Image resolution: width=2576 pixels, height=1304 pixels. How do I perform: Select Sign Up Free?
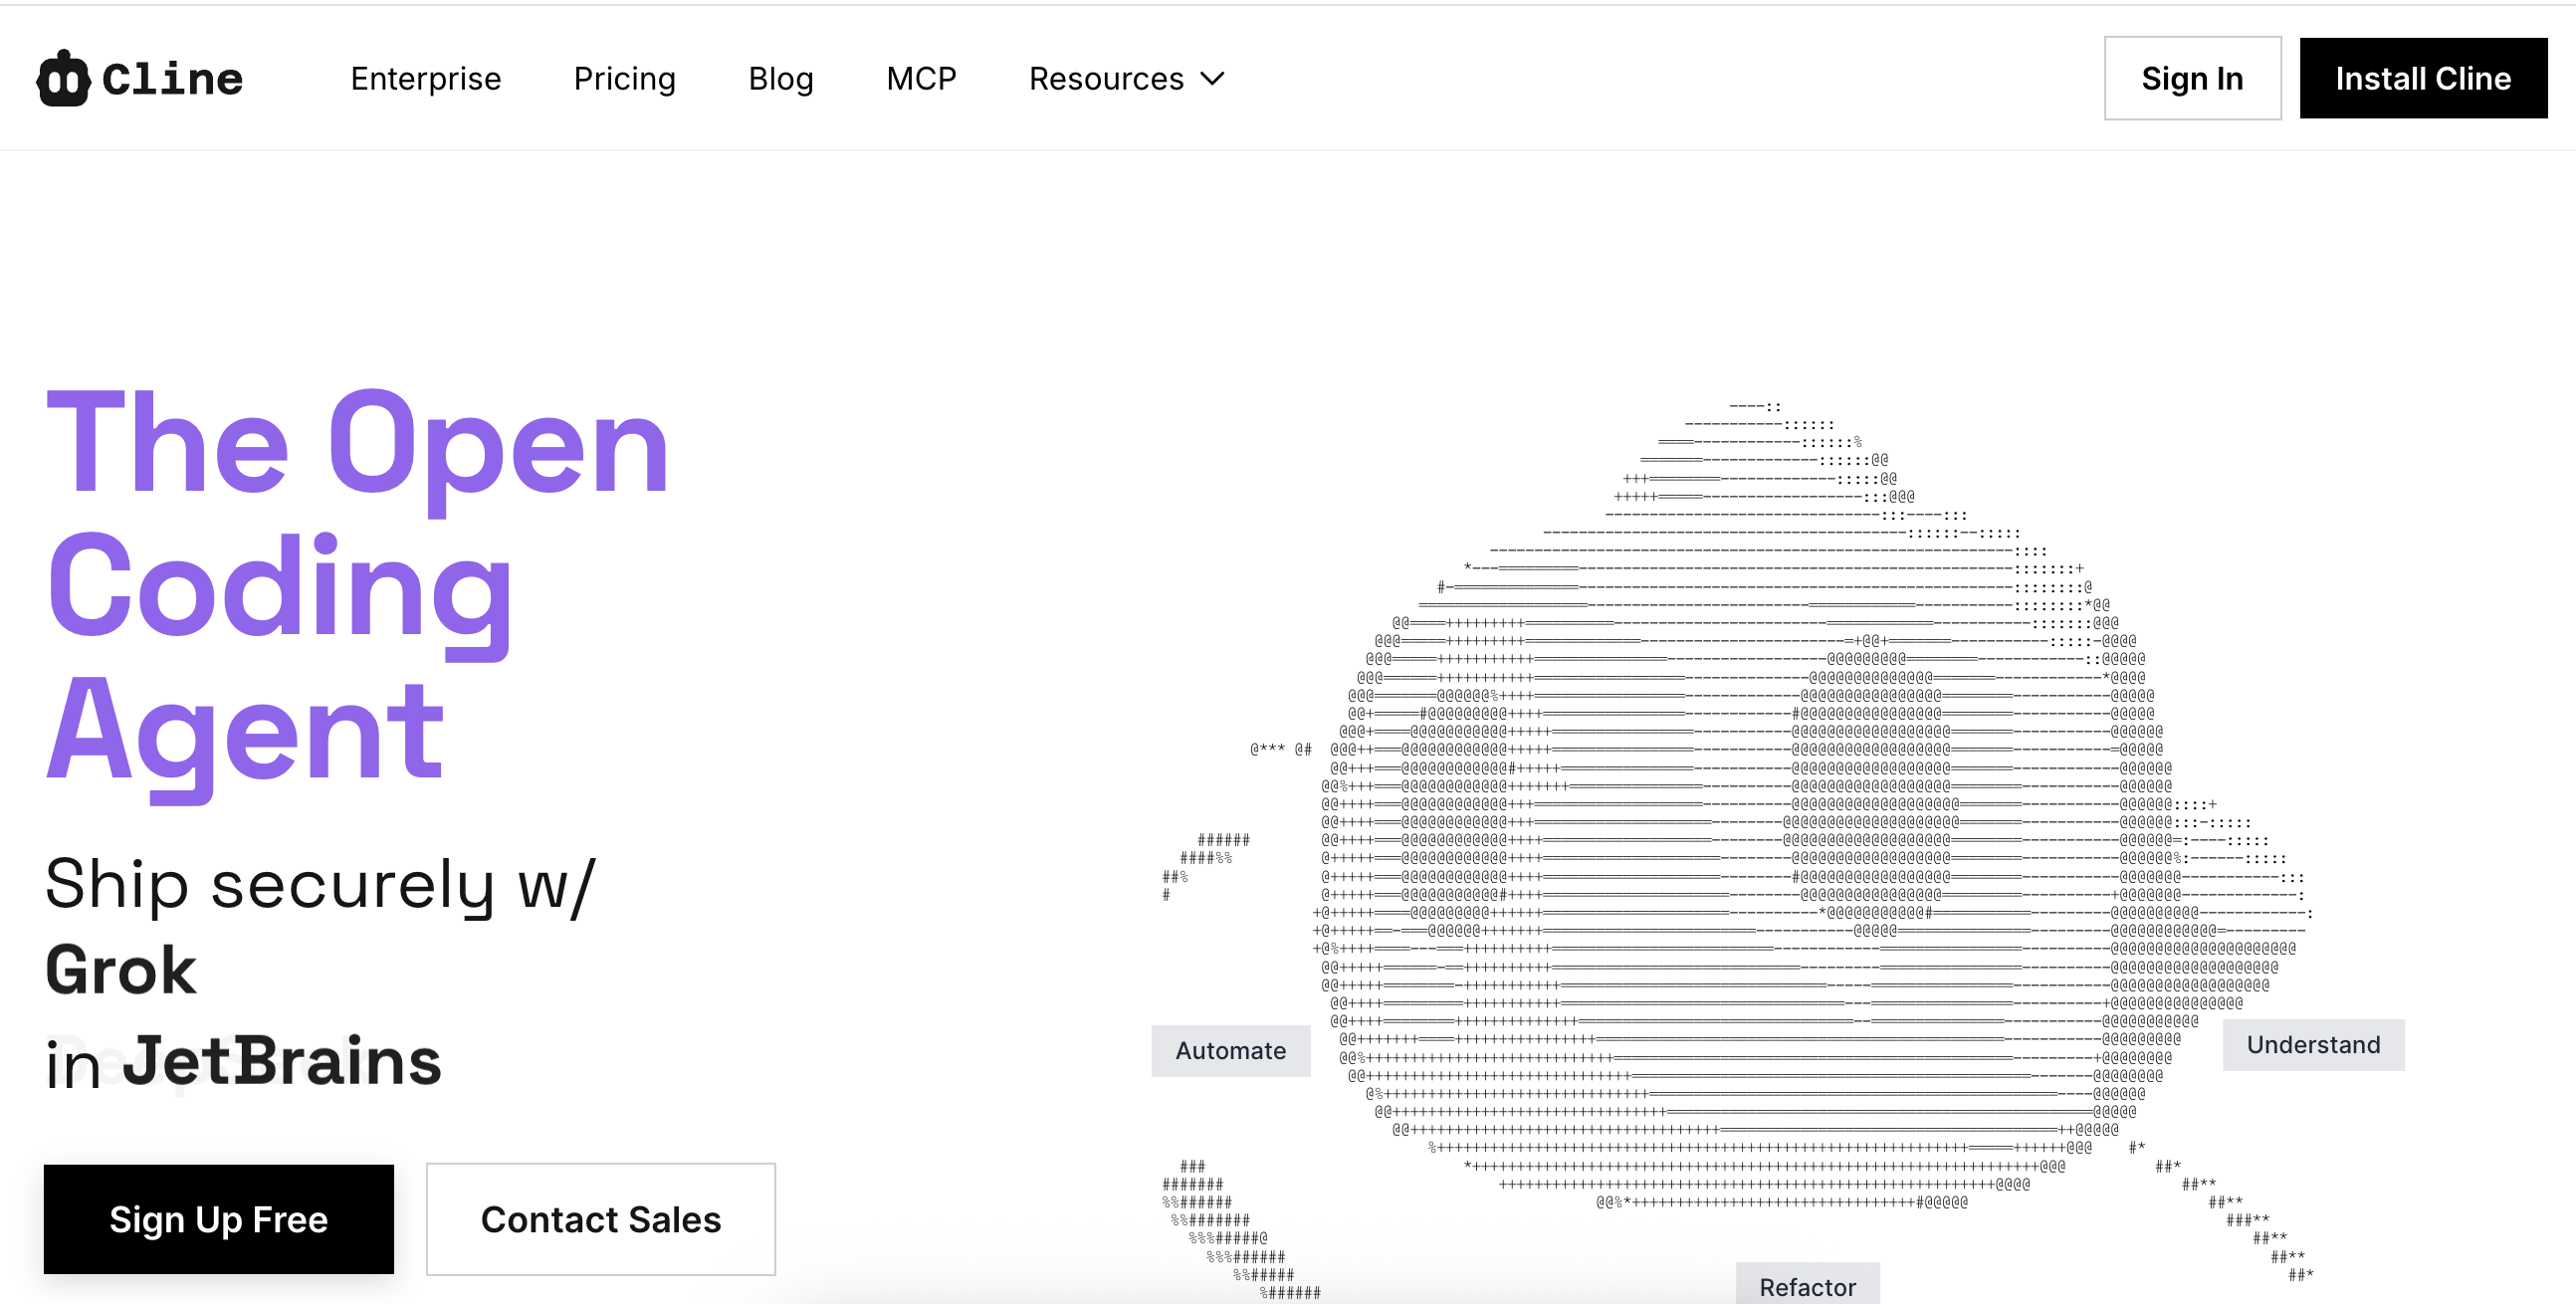pos(218,1219)
